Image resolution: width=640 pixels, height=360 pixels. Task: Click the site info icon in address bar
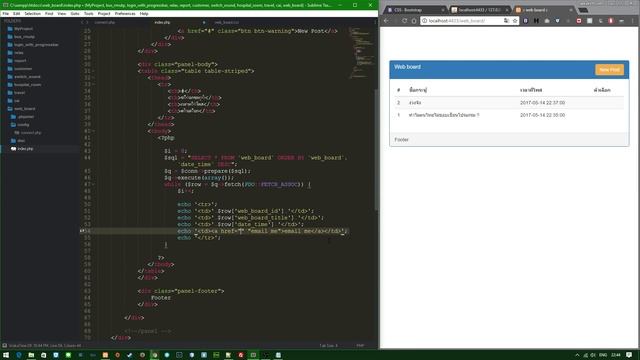424,20
